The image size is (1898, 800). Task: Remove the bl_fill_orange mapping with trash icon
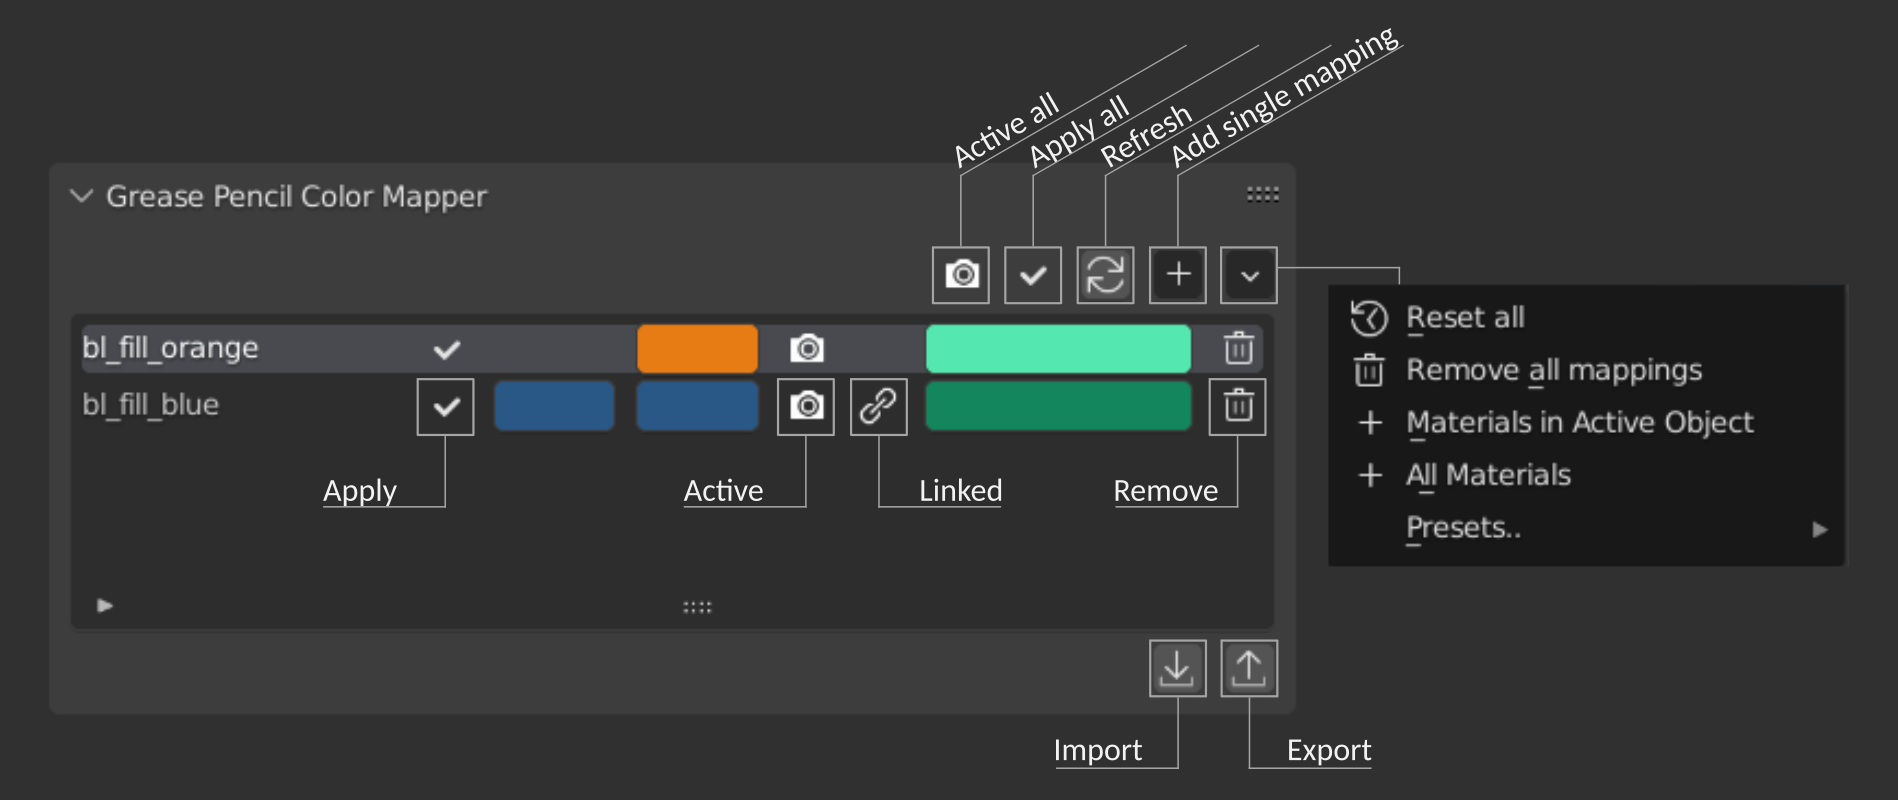tap(1239, 348)
